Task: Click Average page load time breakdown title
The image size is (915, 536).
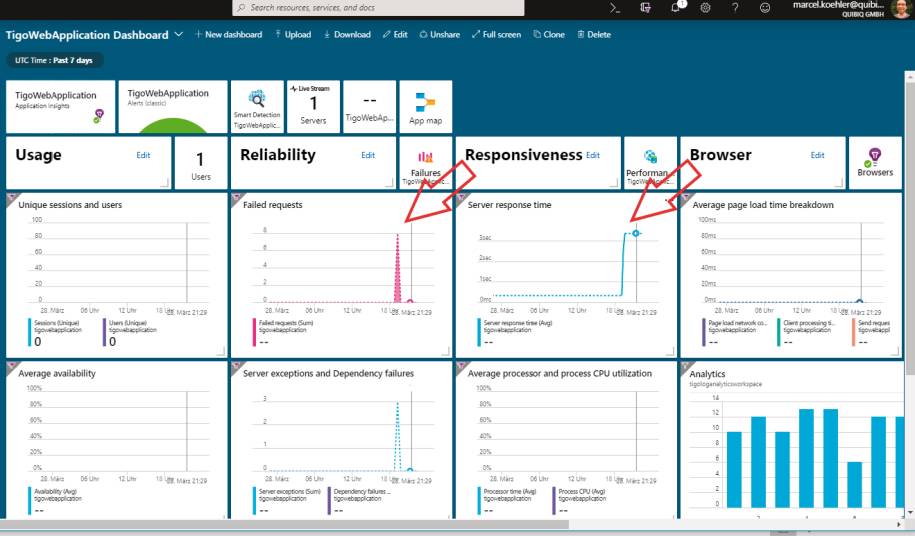Action: click(763, 205)
